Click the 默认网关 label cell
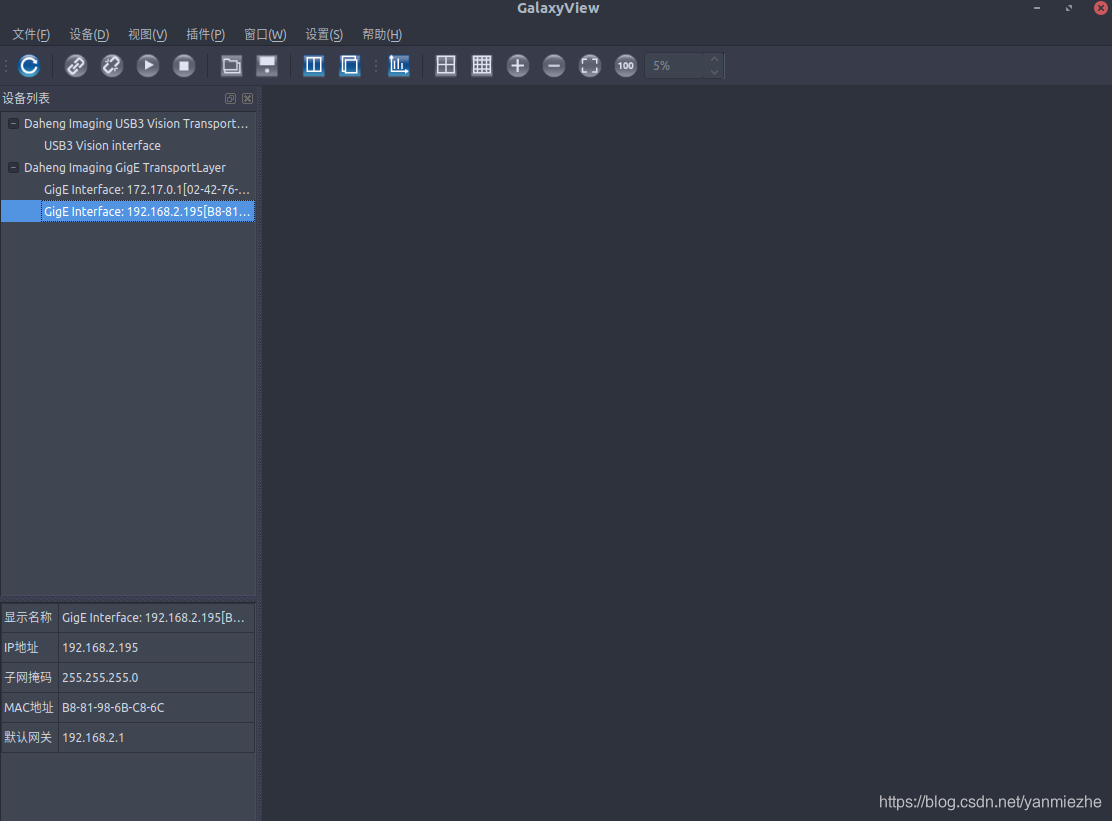The image size is (1112, 821). (x=29, y=737)
